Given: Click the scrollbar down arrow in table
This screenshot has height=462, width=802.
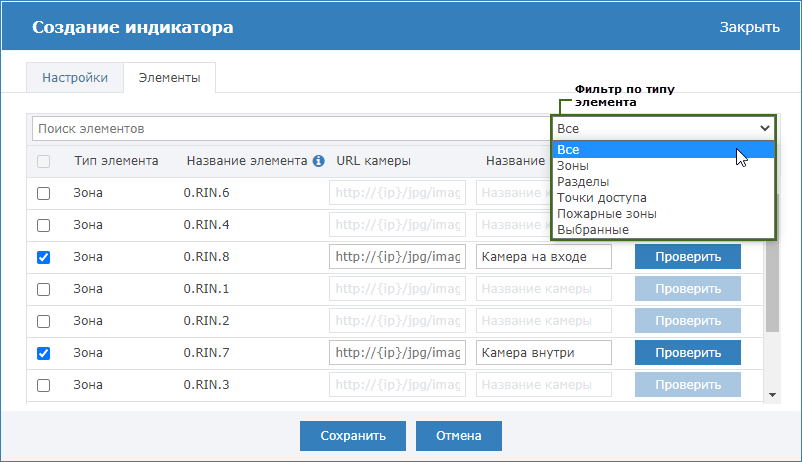Looking at the screenshot, I should click(772, 395).
